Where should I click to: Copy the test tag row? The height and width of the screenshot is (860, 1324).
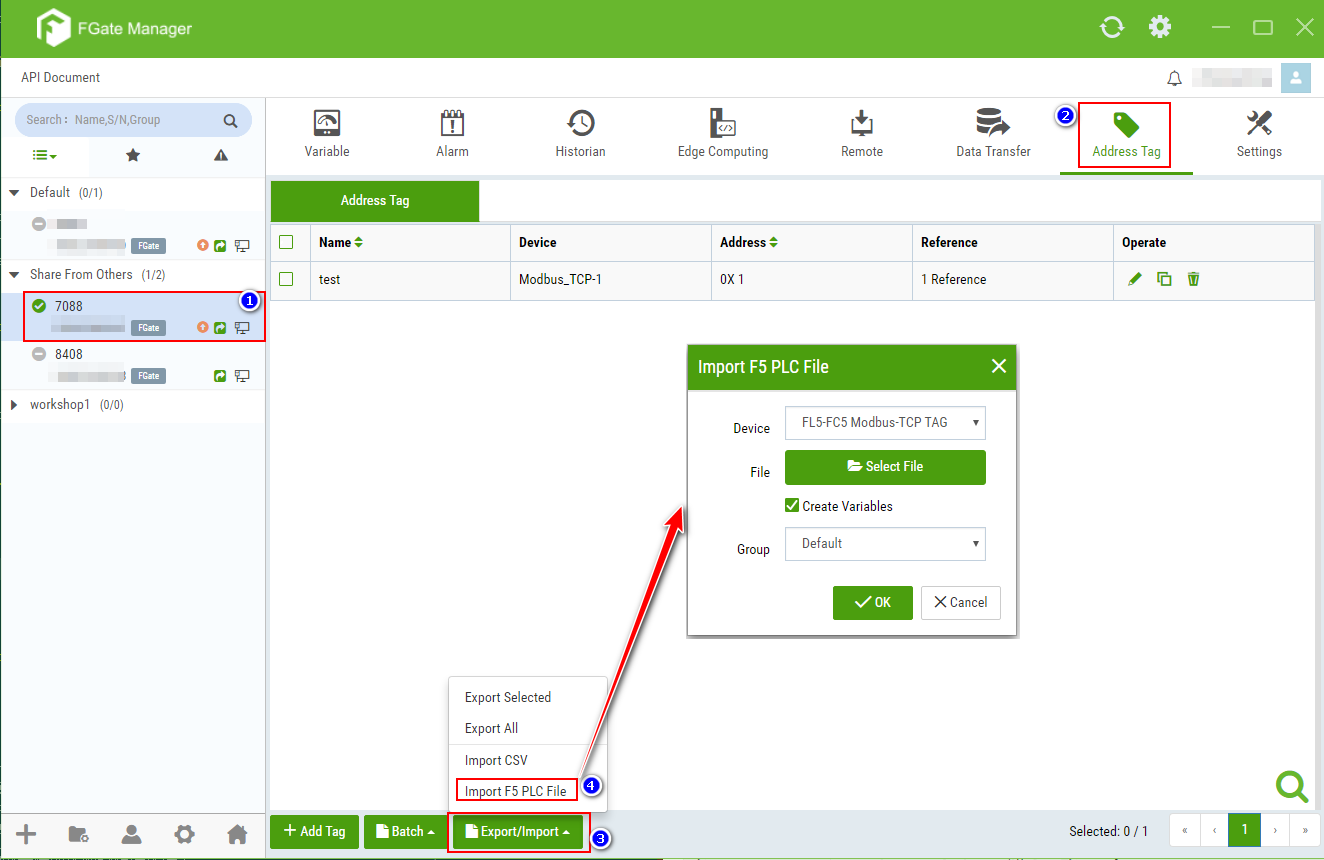point(1164,279)
